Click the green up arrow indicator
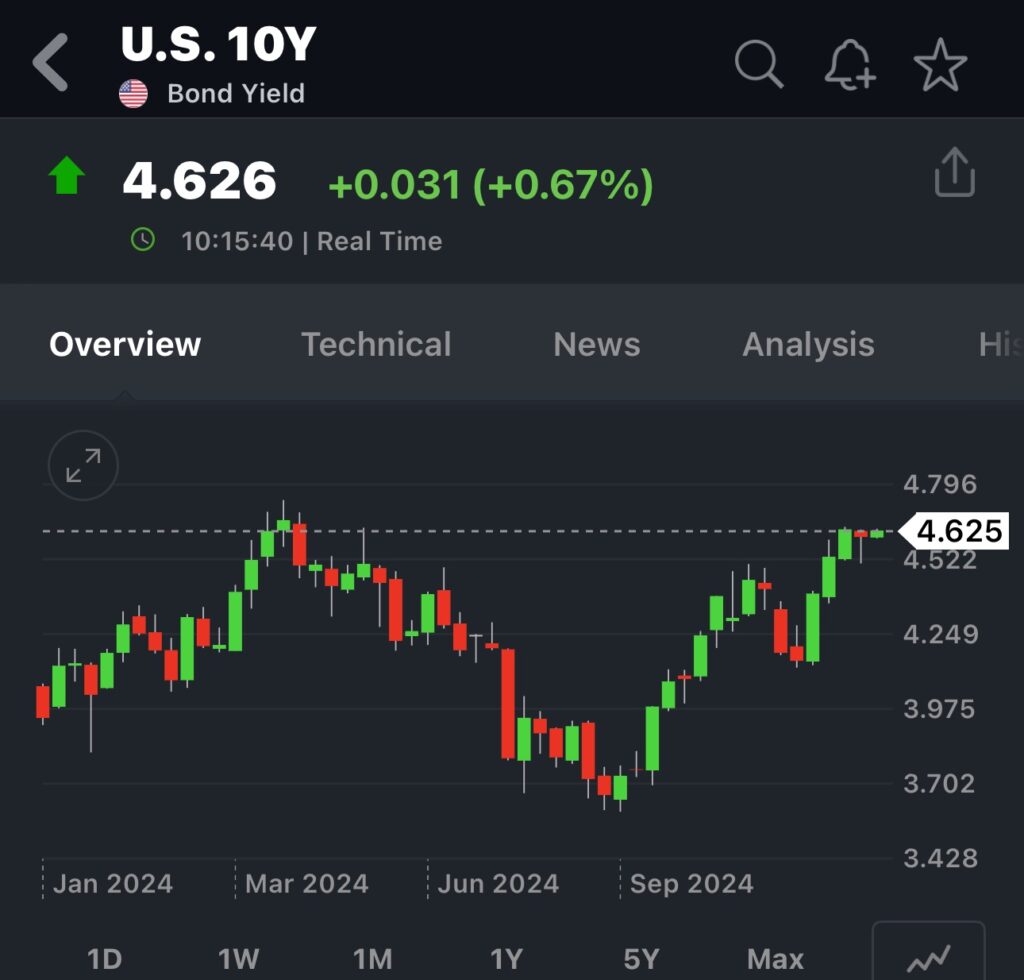1024x980 pixels. [67, 177]
